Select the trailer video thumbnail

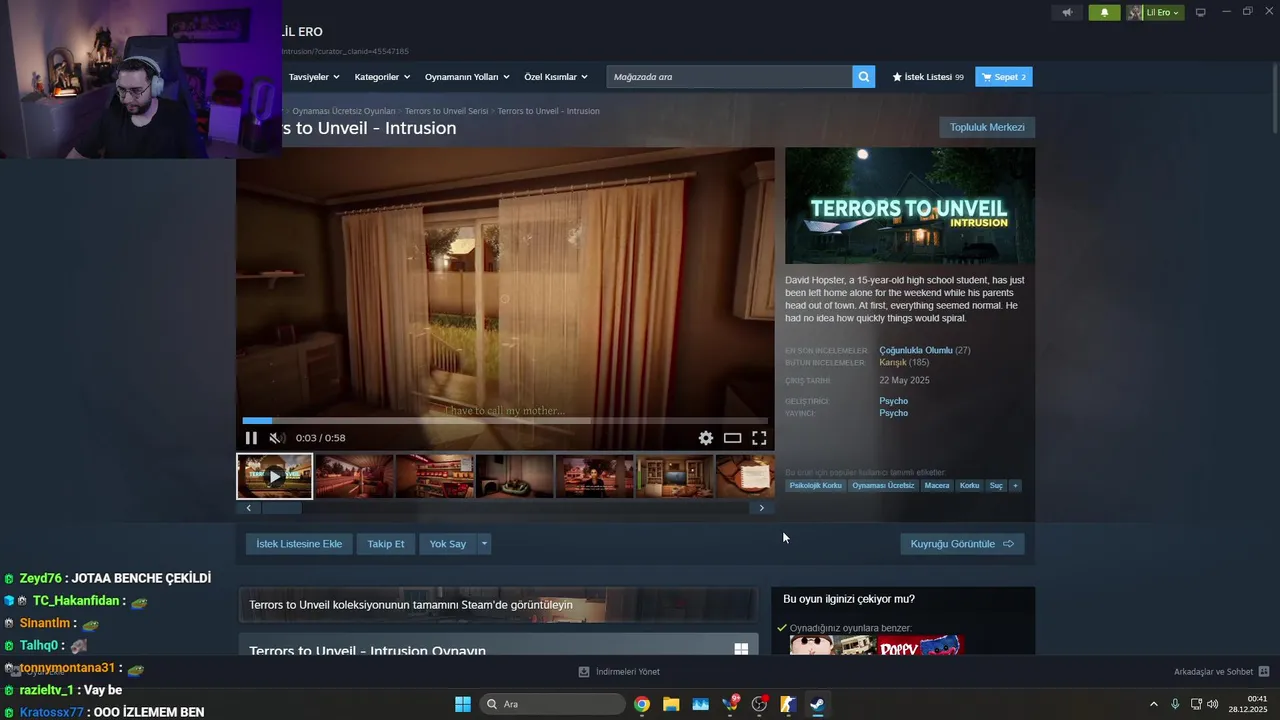pos(274,476)
